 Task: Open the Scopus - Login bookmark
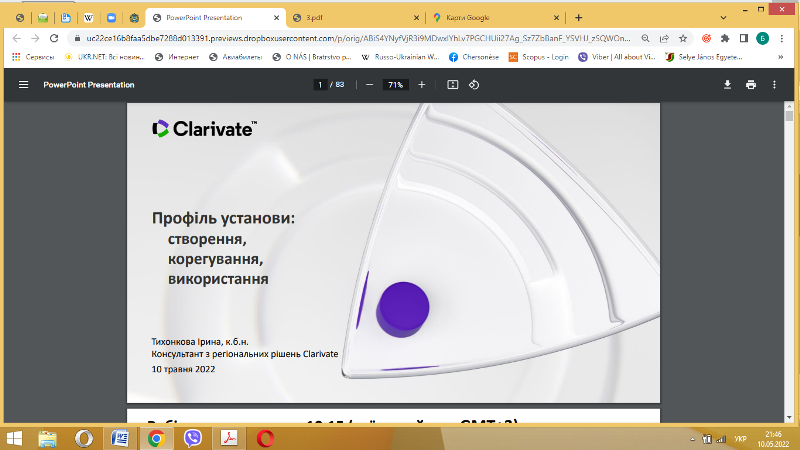coord(542,57)
